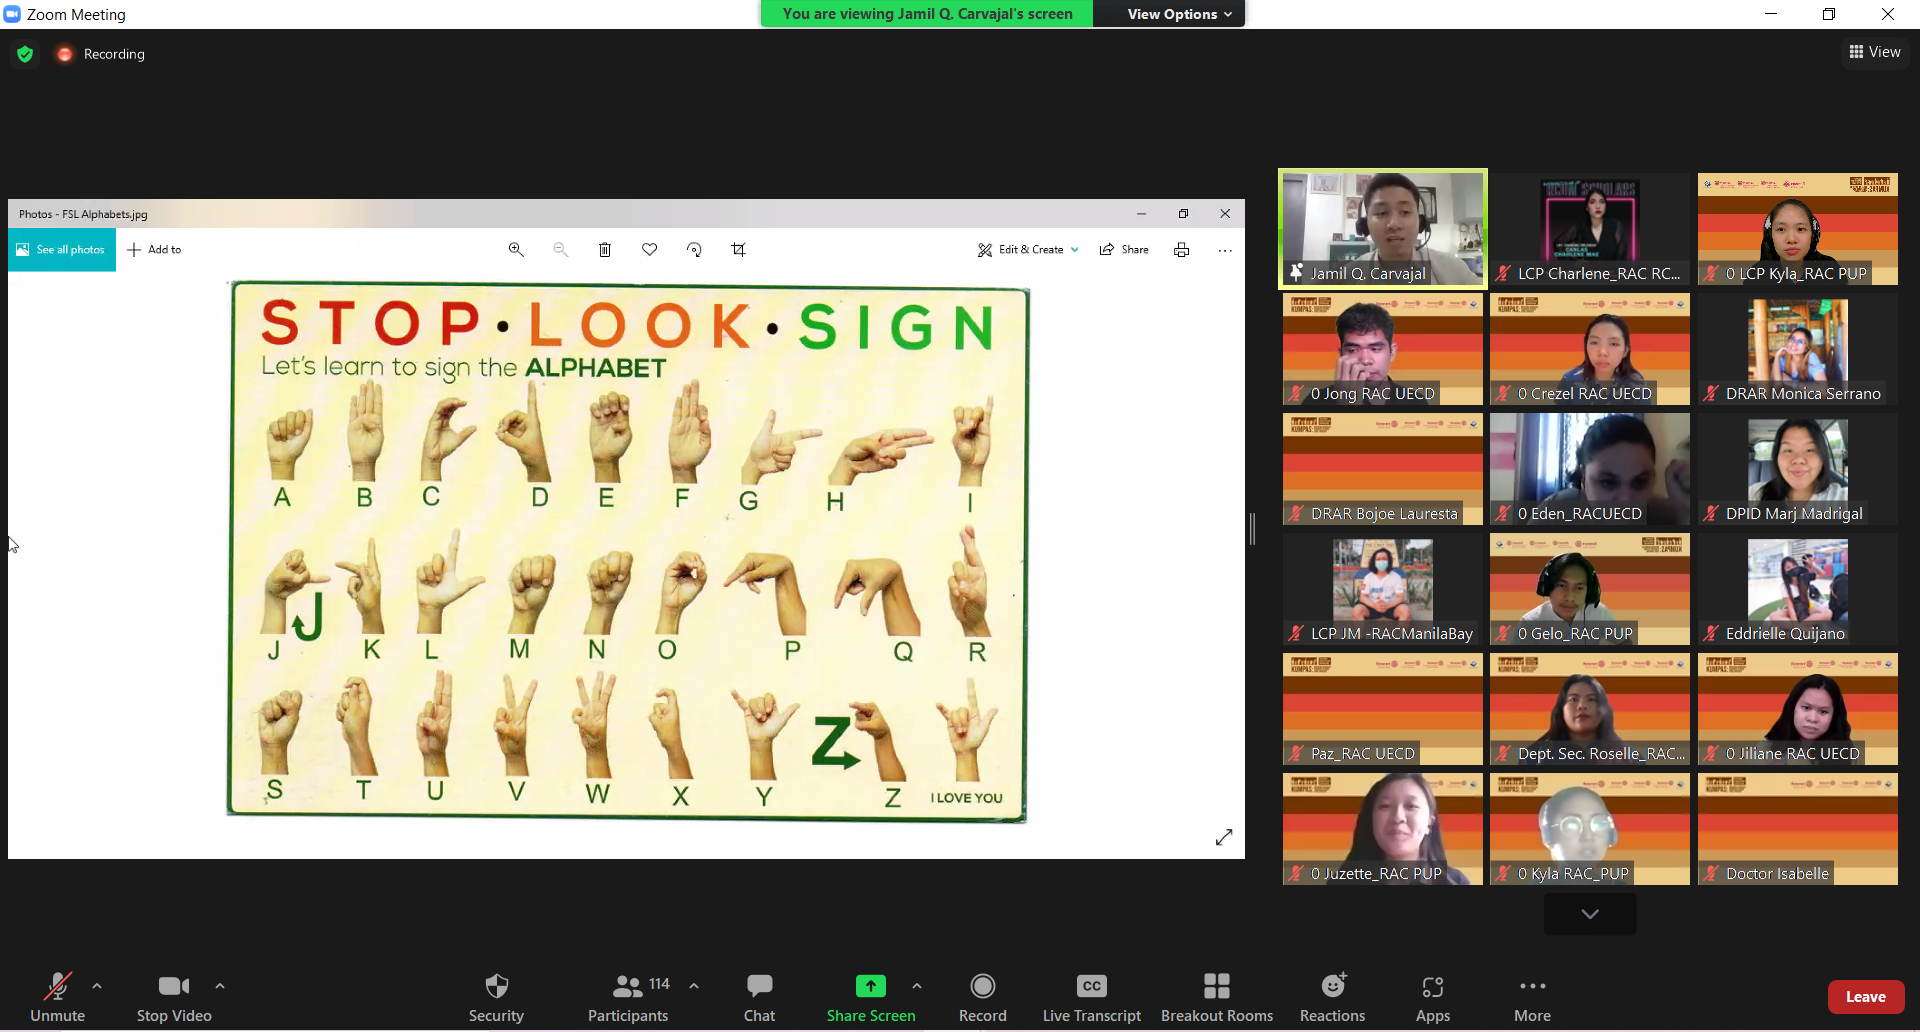
Task: Select the Crop tool in Photos
Action: (738, 249)
